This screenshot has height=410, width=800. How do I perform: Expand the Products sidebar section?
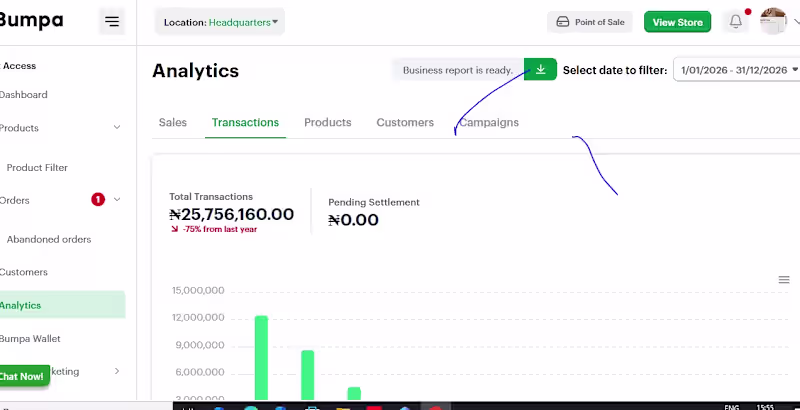tap(117, 127)
